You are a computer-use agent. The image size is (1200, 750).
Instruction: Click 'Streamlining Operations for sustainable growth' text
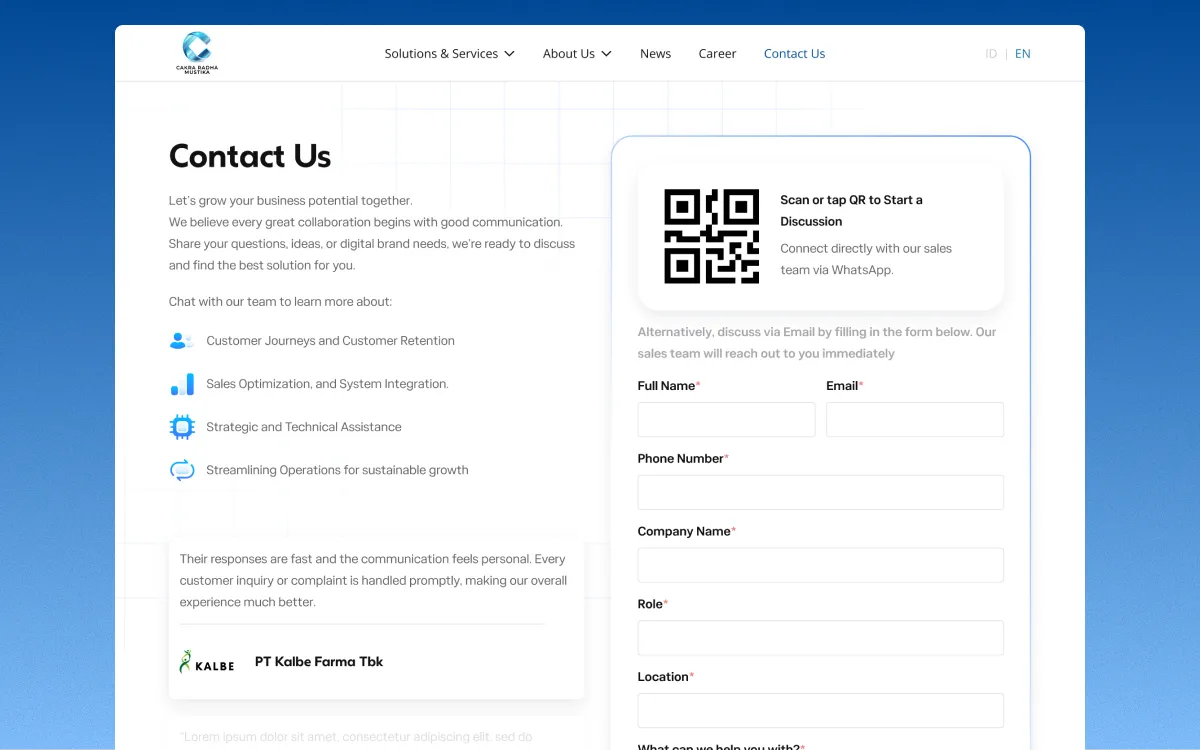337,470
